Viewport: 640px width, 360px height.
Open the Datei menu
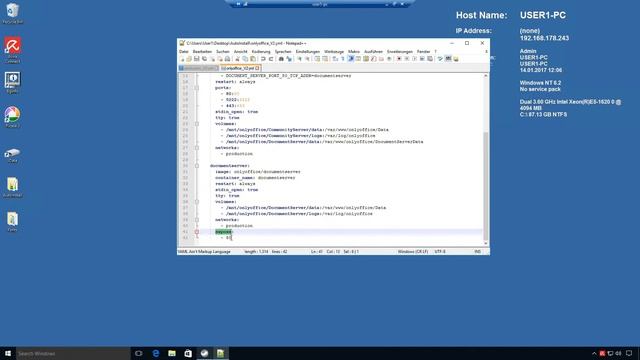184,51
